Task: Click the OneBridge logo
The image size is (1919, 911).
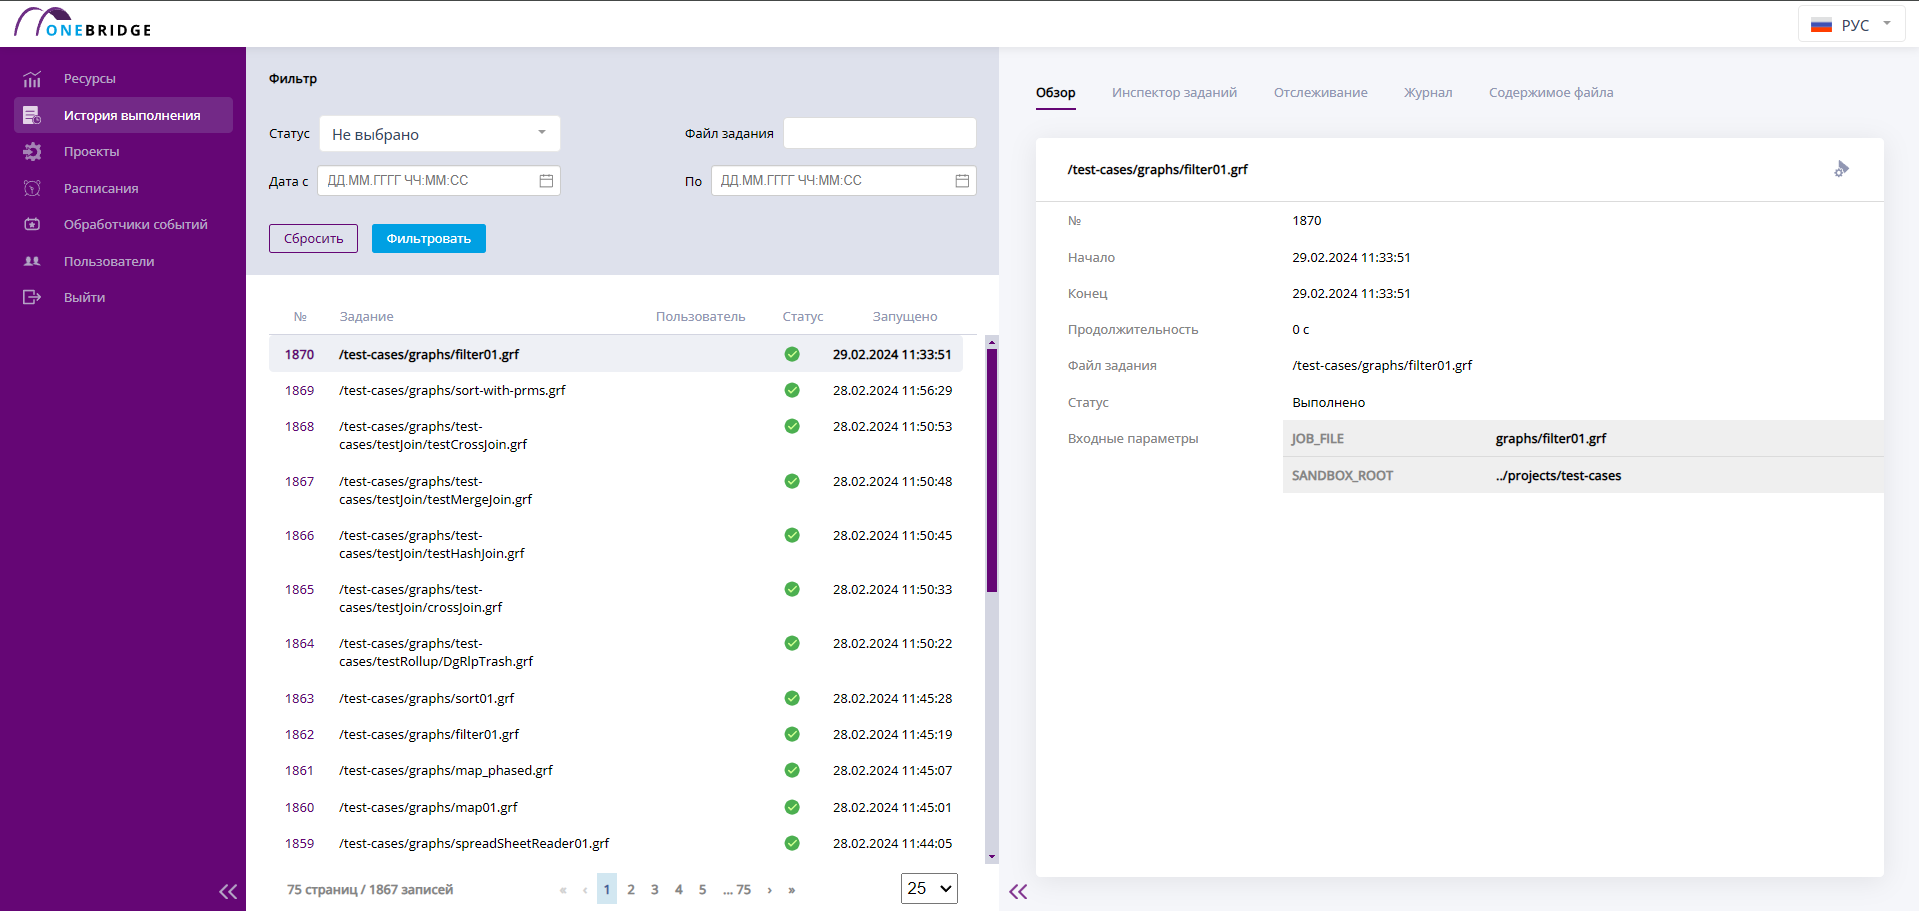Action: [82, 23]
